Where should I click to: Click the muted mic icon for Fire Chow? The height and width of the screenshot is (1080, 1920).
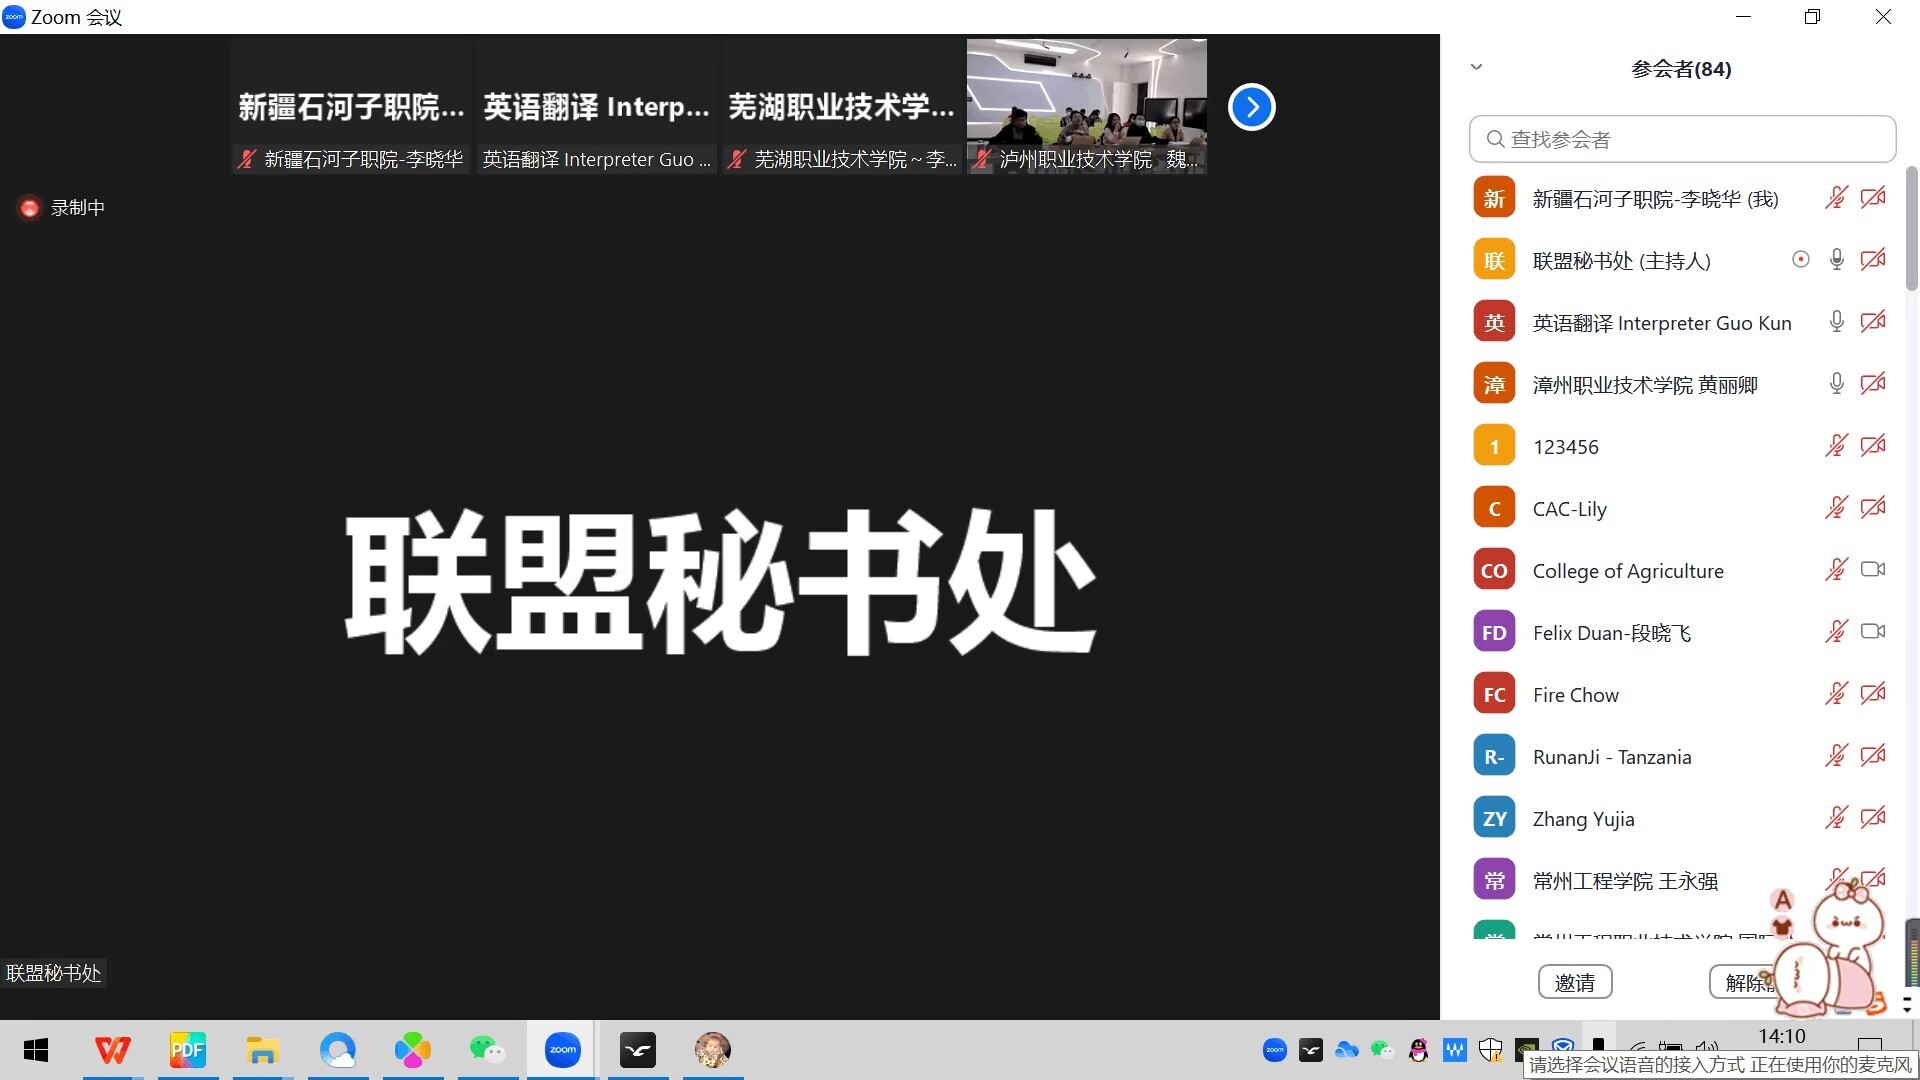[x=1836, y=694]
